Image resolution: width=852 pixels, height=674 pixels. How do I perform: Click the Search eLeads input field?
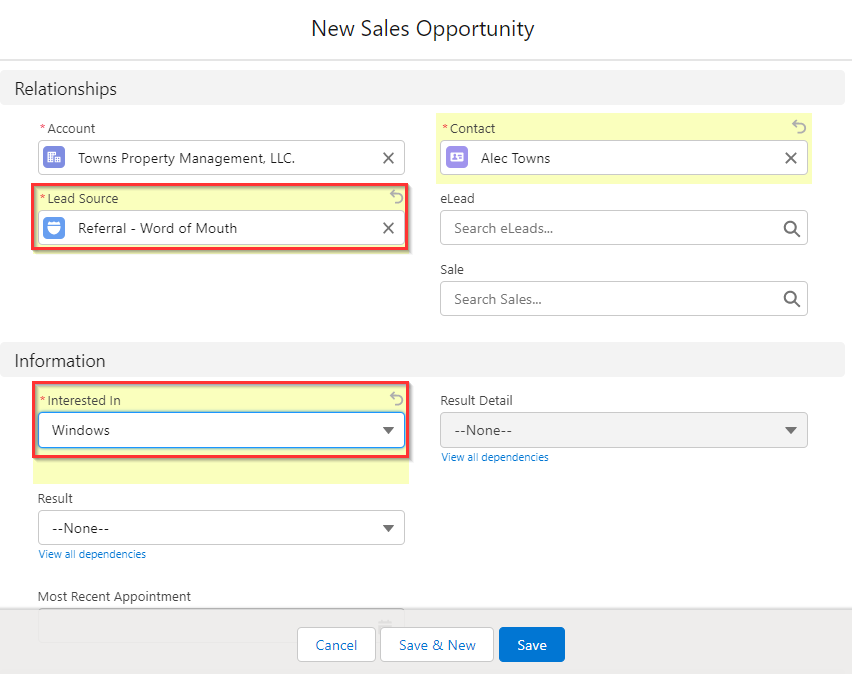[600, 228]
